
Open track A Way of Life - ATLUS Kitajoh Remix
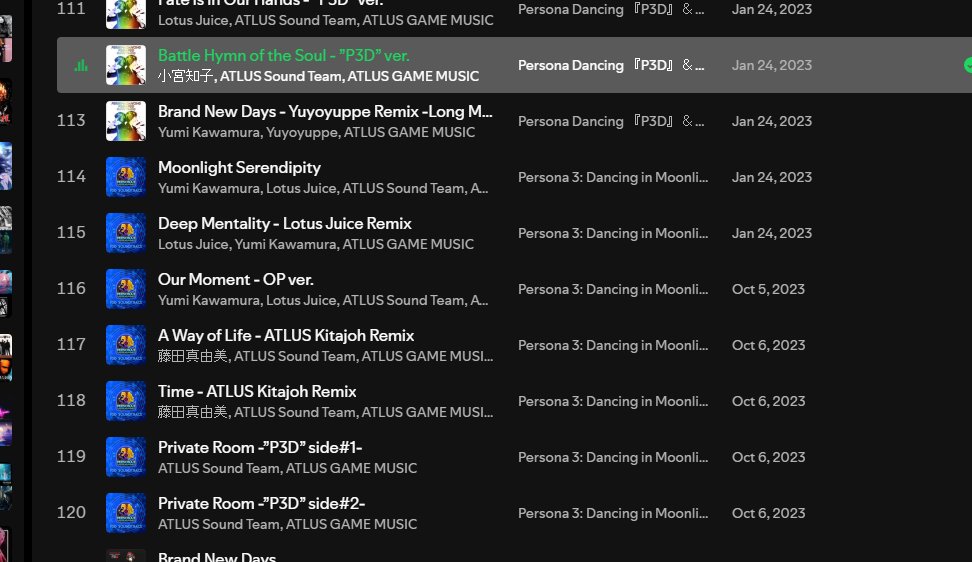click(286, 335)
